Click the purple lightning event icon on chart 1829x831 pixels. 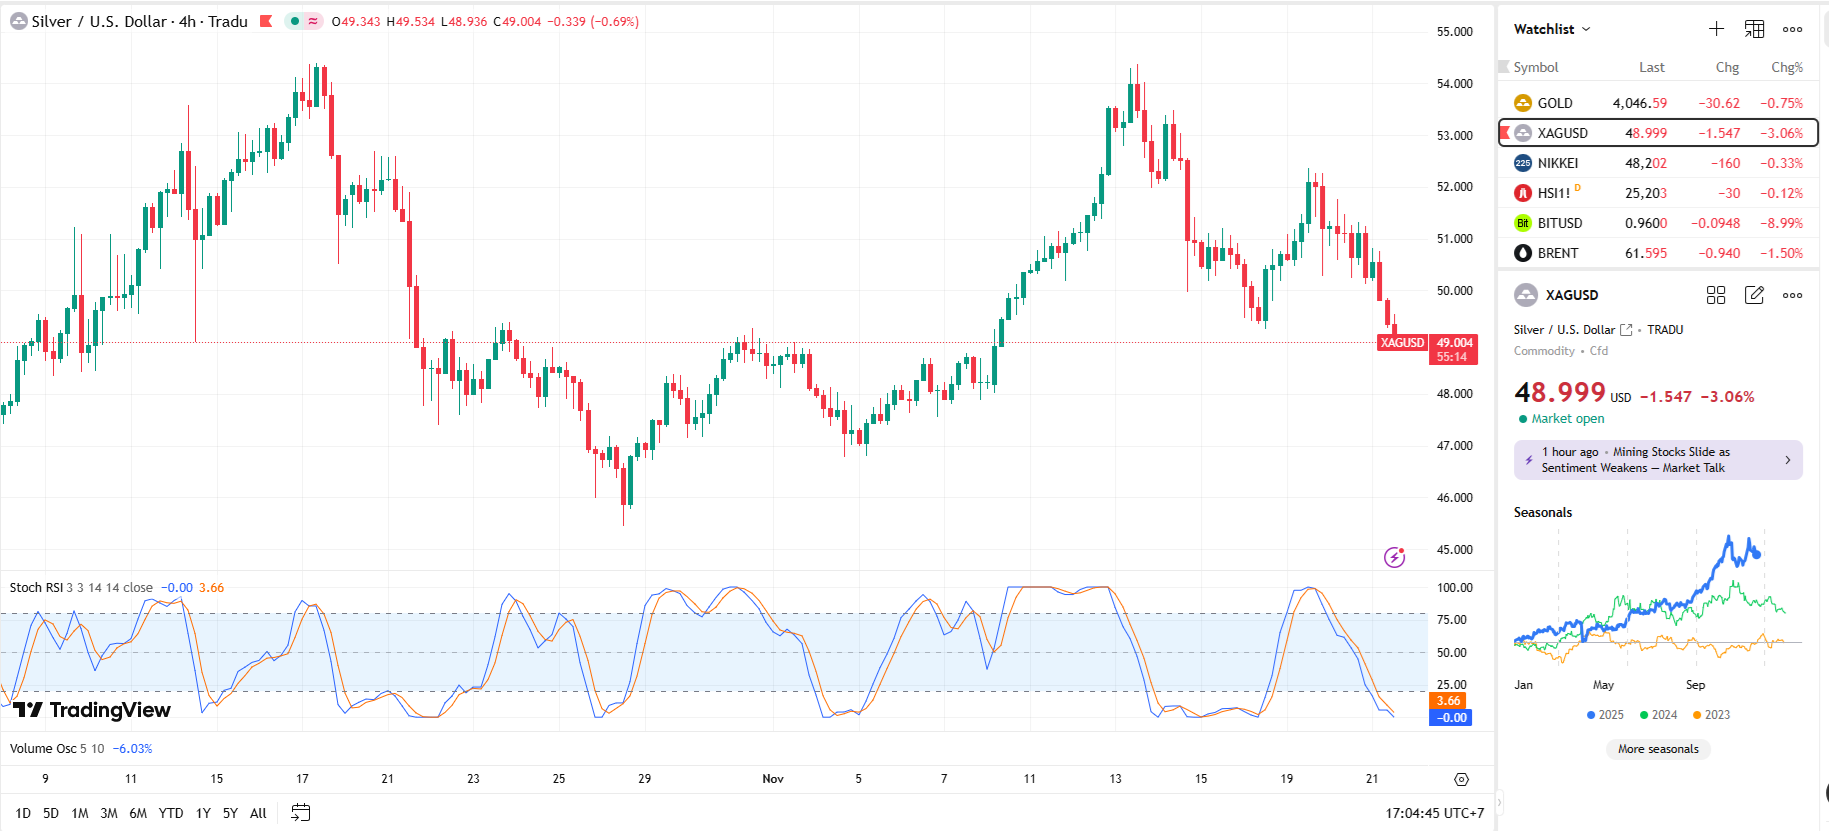point(1394,557)
